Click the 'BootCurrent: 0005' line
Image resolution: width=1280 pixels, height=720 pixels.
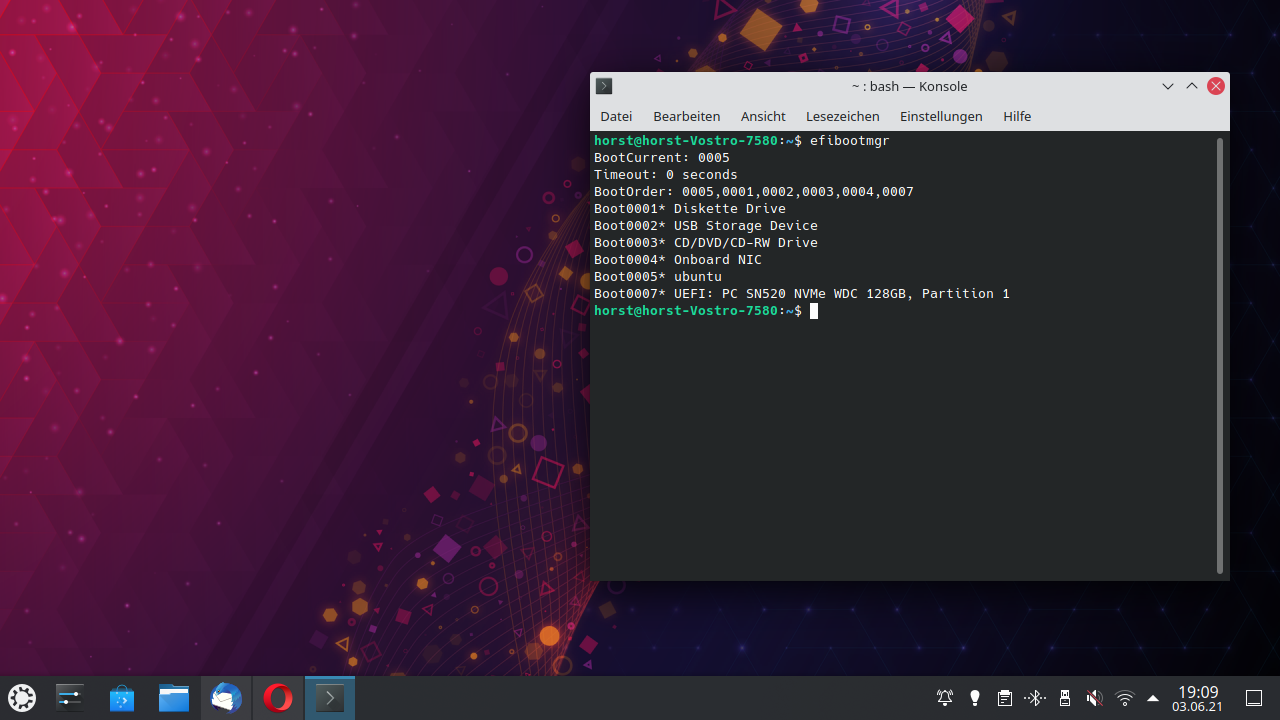click(x=662, y=158)
